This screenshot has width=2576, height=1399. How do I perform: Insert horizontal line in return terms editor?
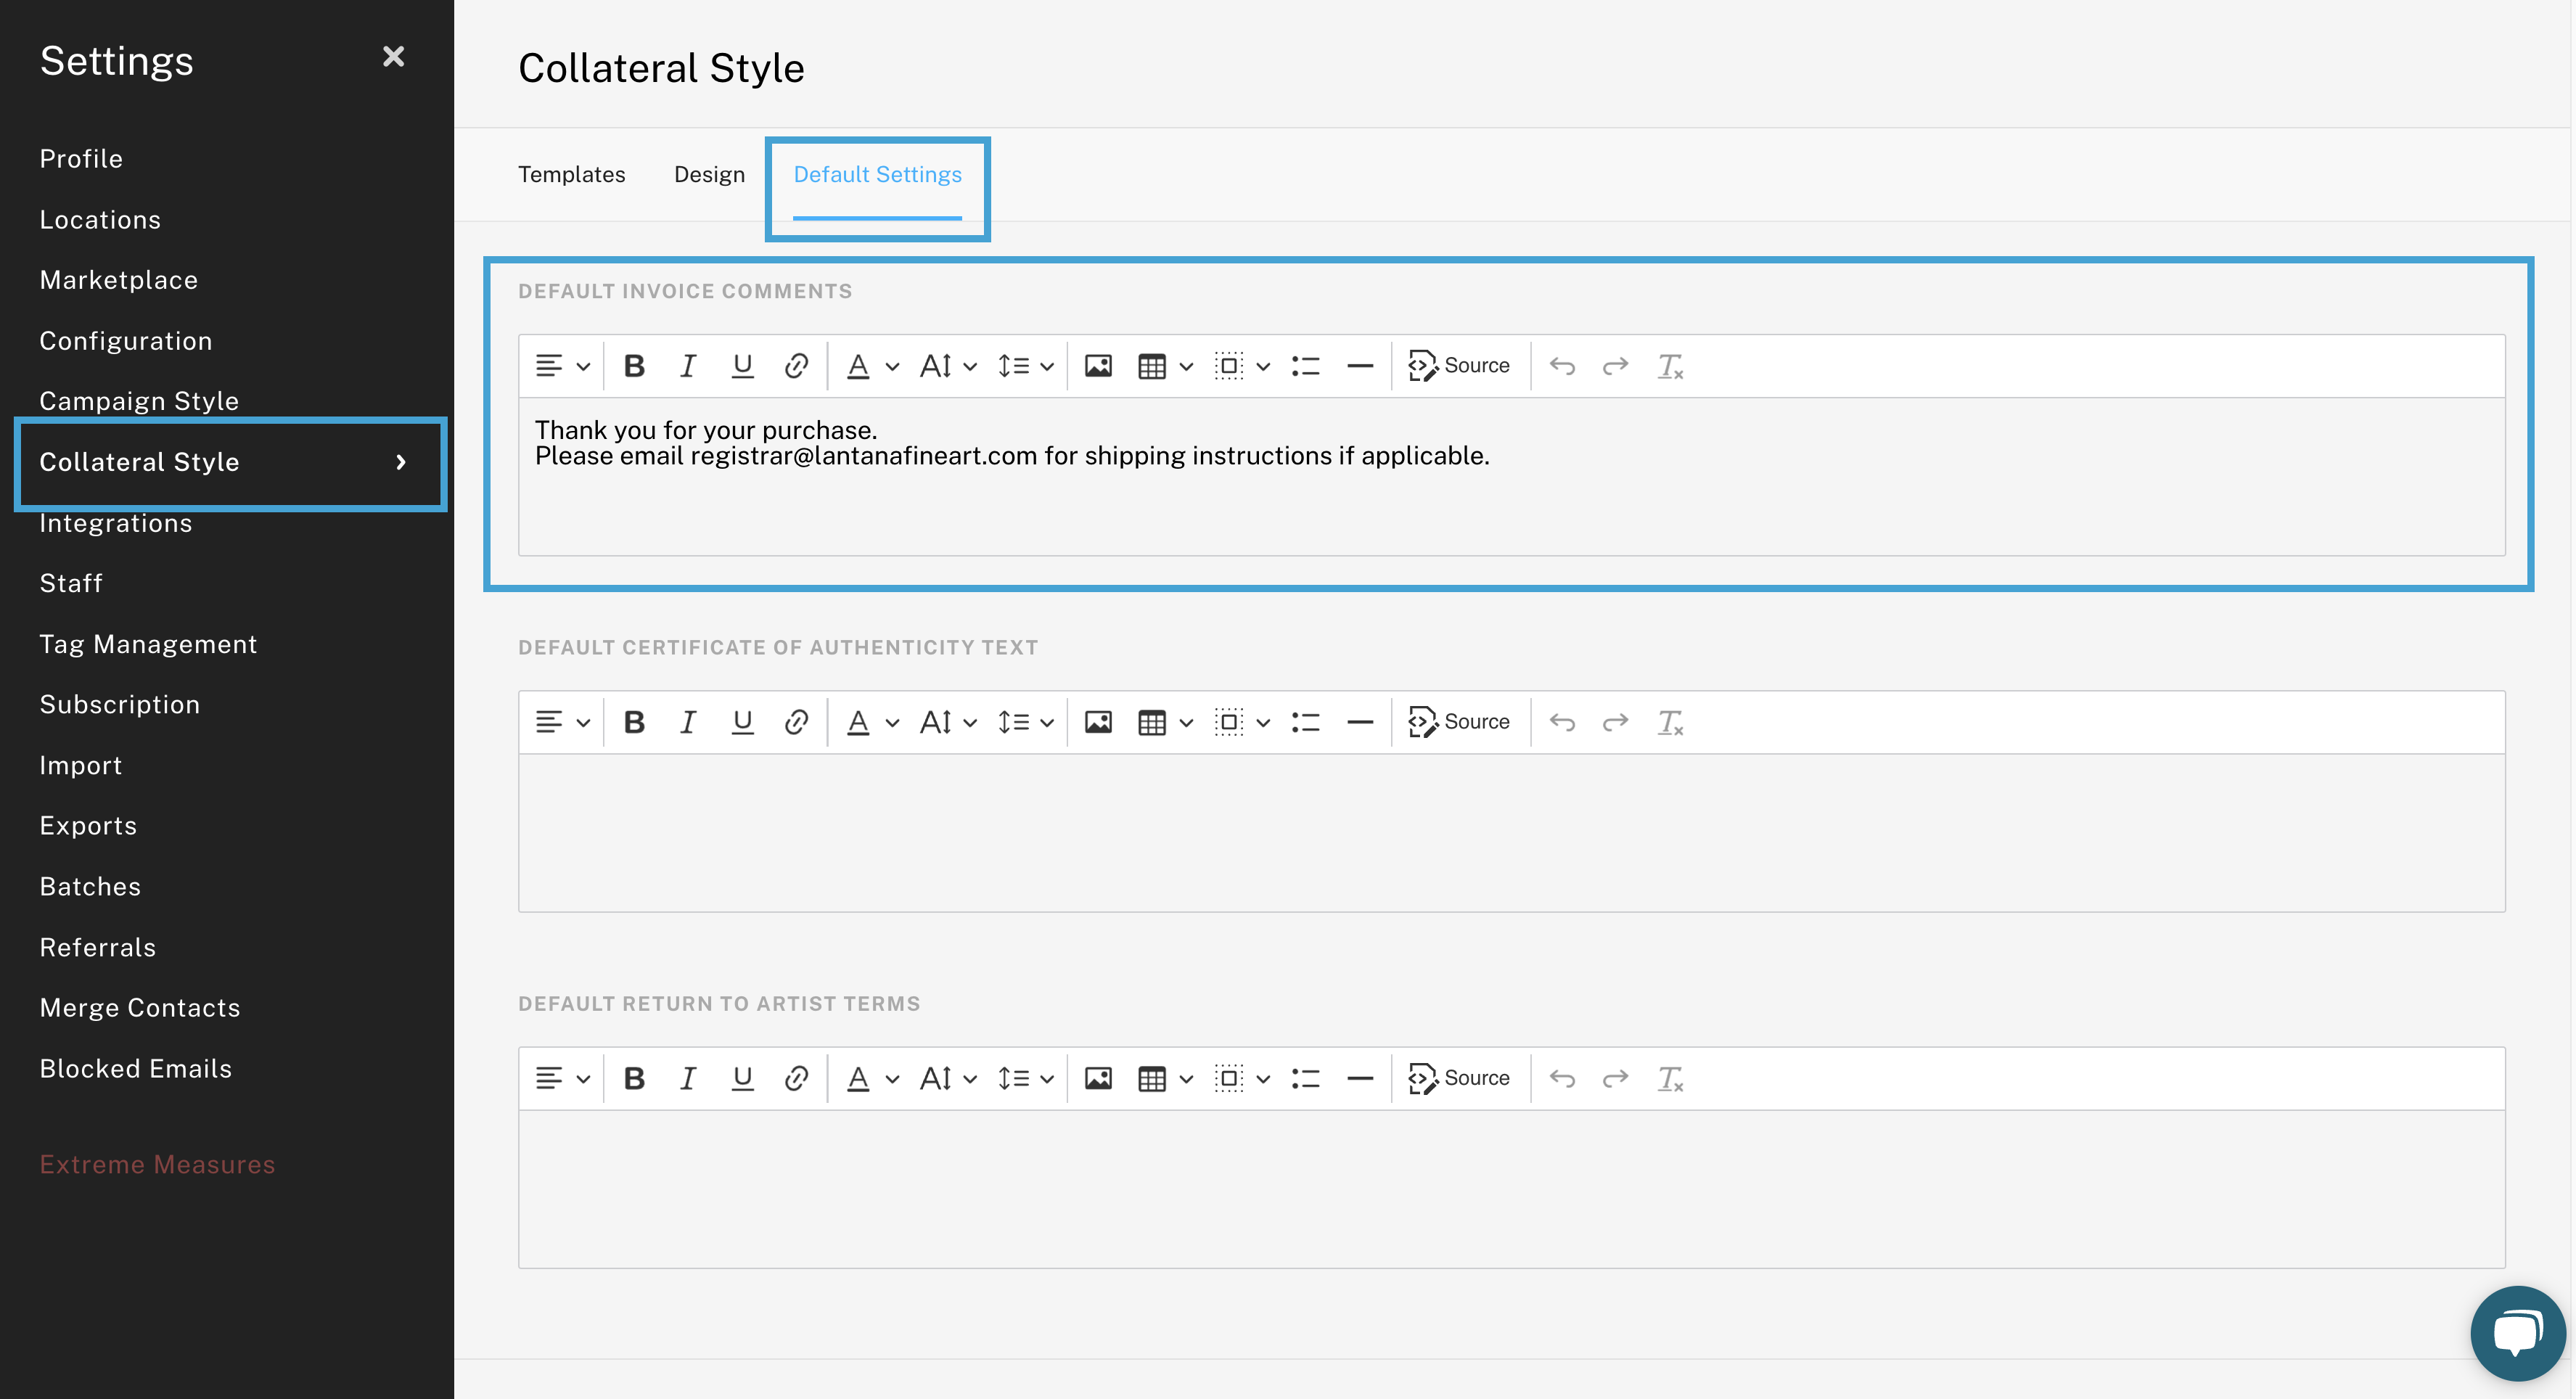click(x=1359, y=1078)
